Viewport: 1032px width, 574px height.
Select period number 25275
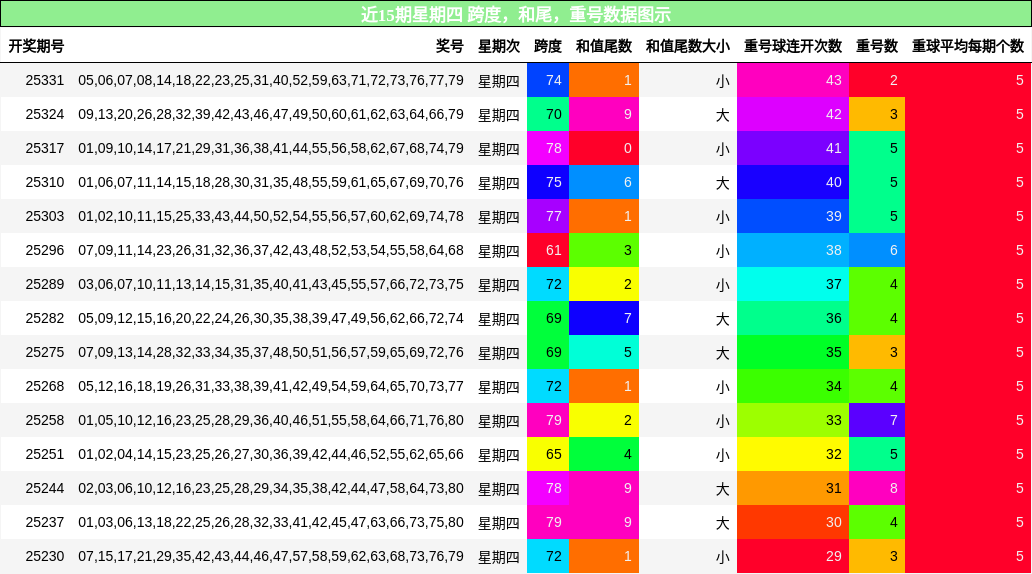tap(45, 352)
